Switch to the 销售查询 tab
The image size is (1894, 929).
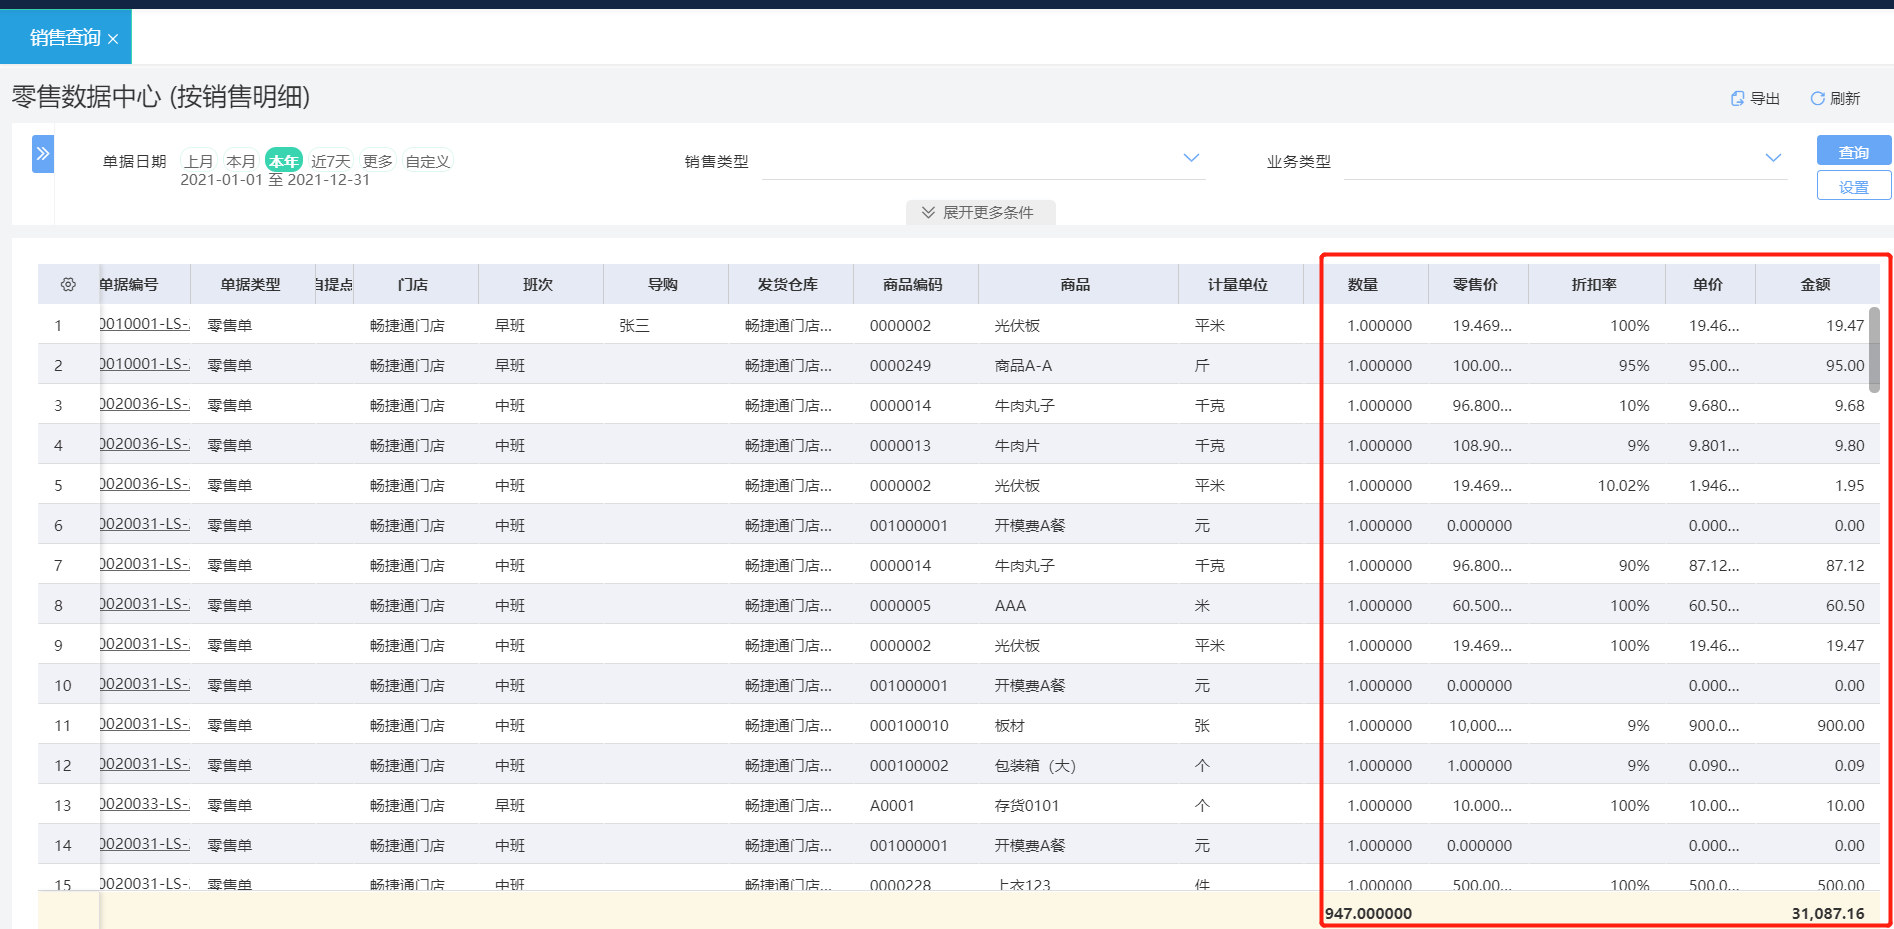(x=65, y=38)
